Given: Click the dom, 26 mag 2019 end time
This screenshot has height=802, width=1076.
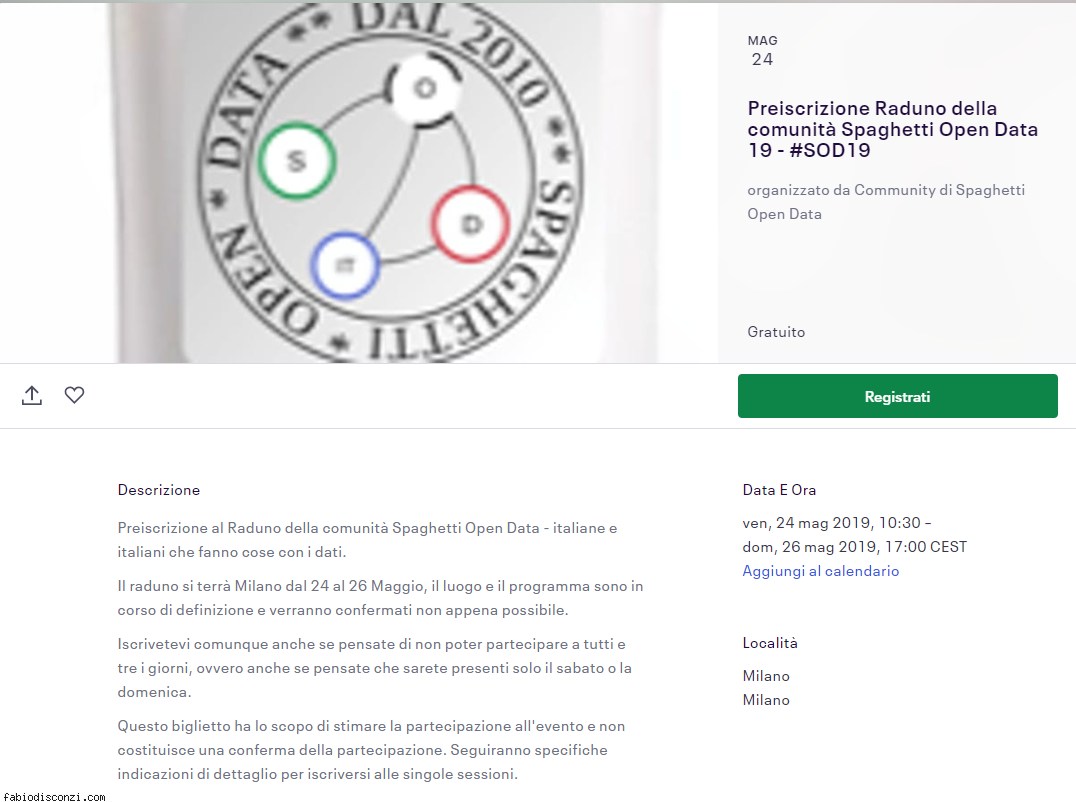Looking at the screenshot, I should point(854,547).
